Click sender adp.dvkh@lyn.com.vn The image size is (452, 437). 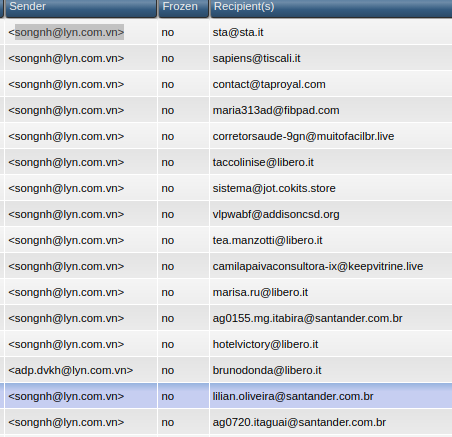click(71, 370)
